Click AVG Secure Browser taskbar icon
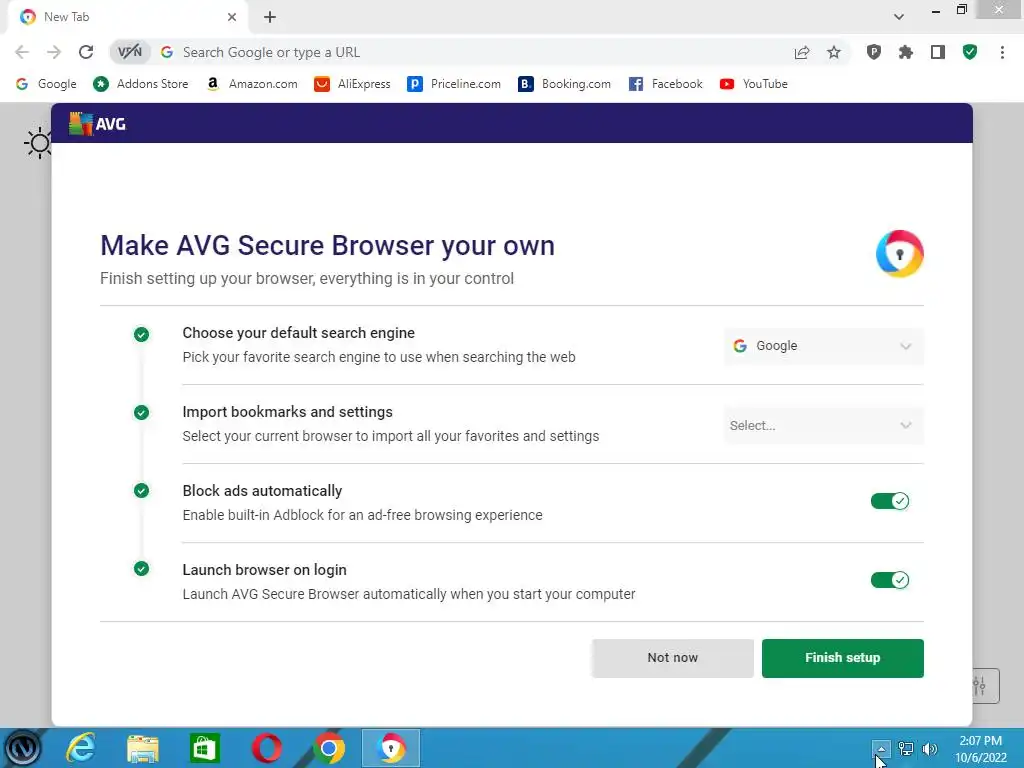The image size is (1024, 768). coord(391,748)
